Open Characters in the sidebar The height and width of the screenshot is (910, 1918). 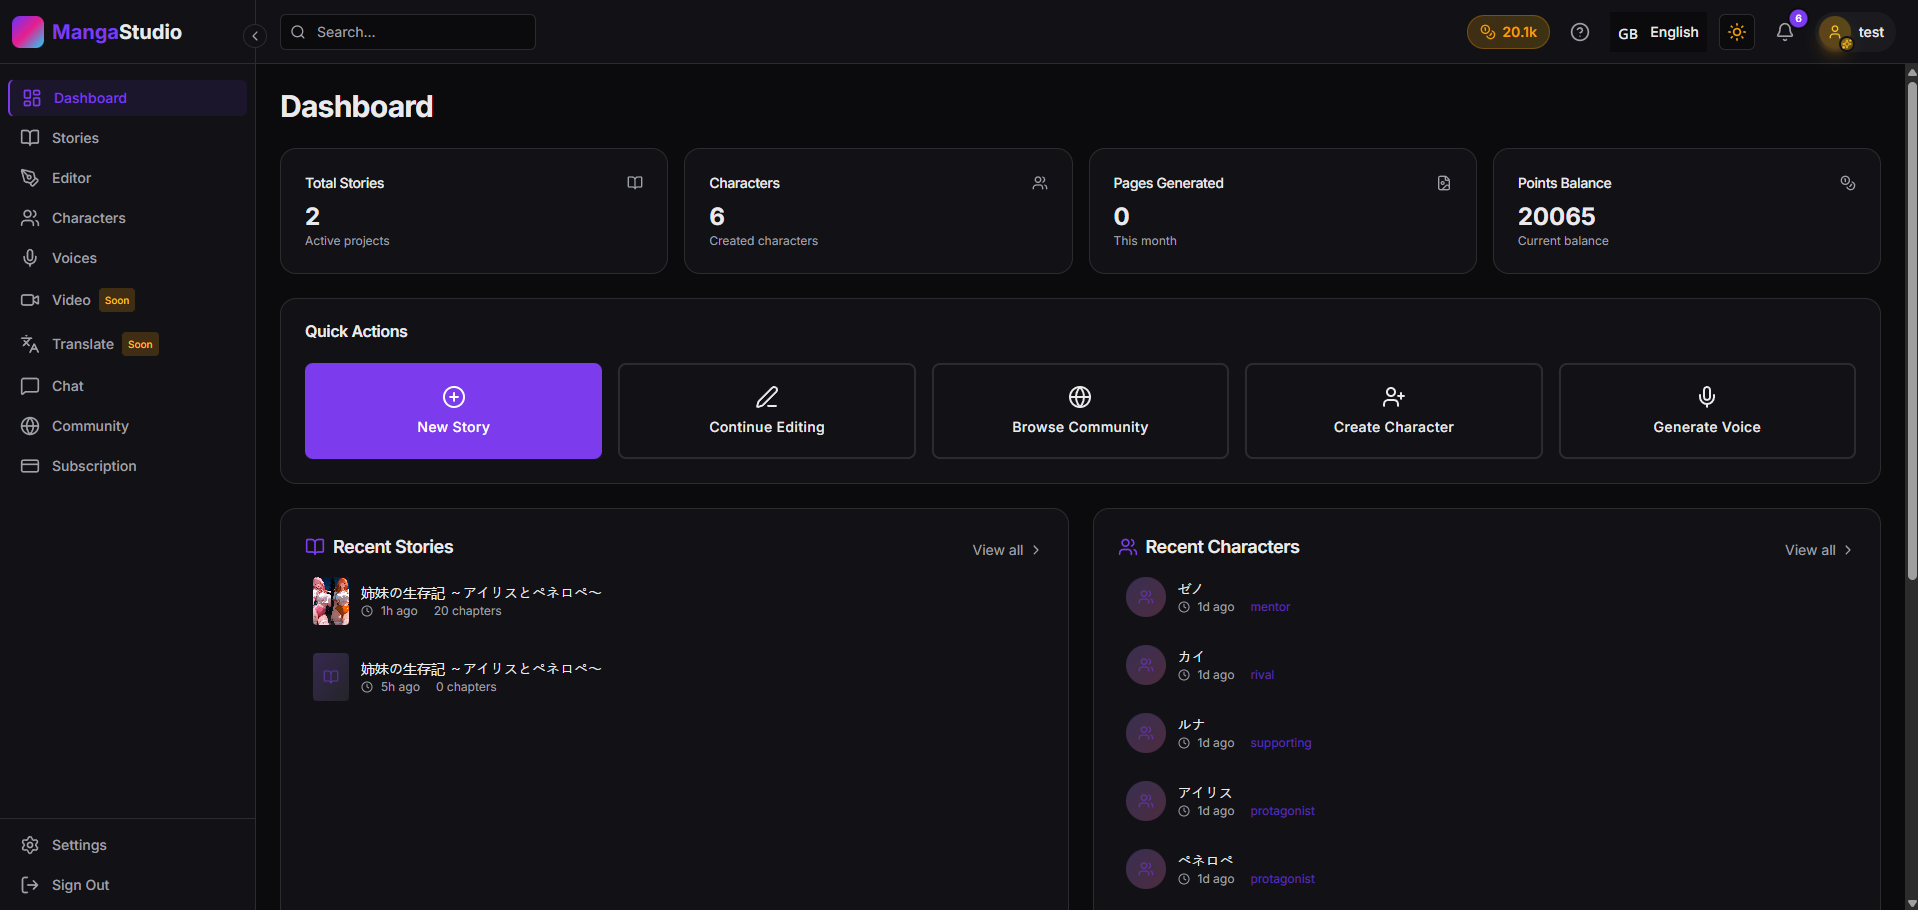click(x=128, y=218)
